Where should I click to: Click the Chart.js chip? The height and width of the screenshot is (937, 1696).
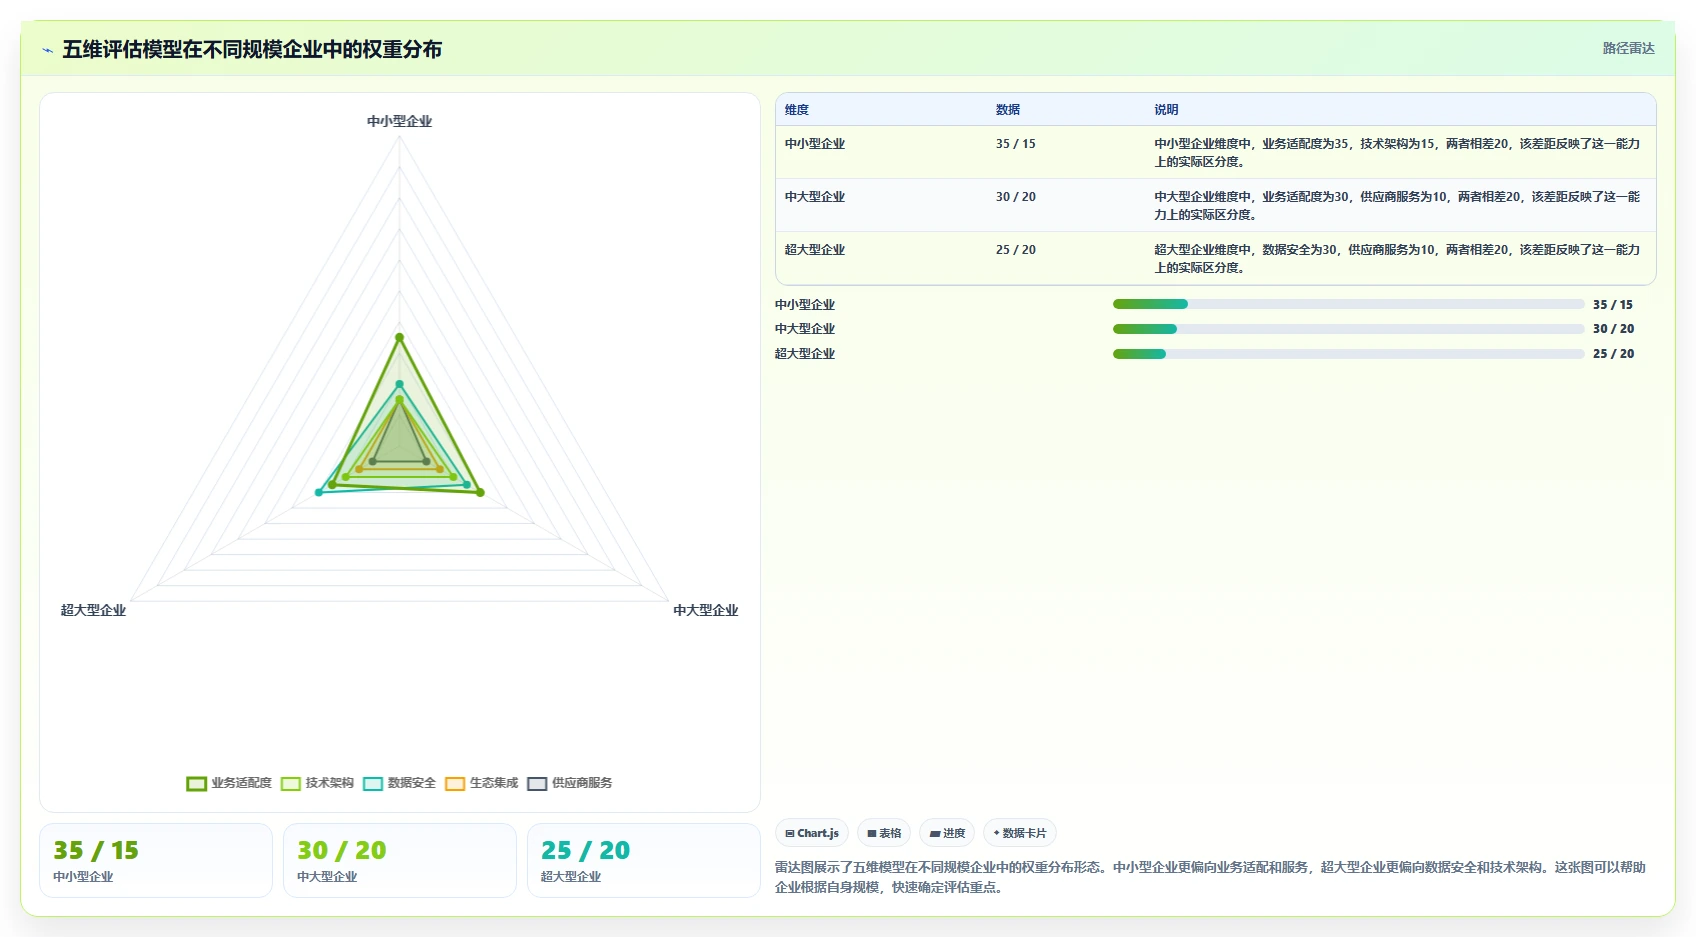tap(812, 833)
